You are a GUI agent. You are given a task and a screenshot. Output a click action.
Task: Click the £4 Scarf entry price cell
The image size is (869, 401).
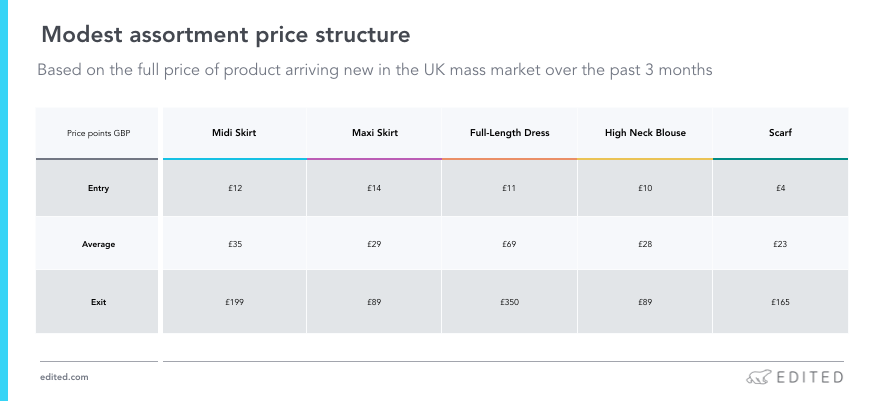point(780,188)
